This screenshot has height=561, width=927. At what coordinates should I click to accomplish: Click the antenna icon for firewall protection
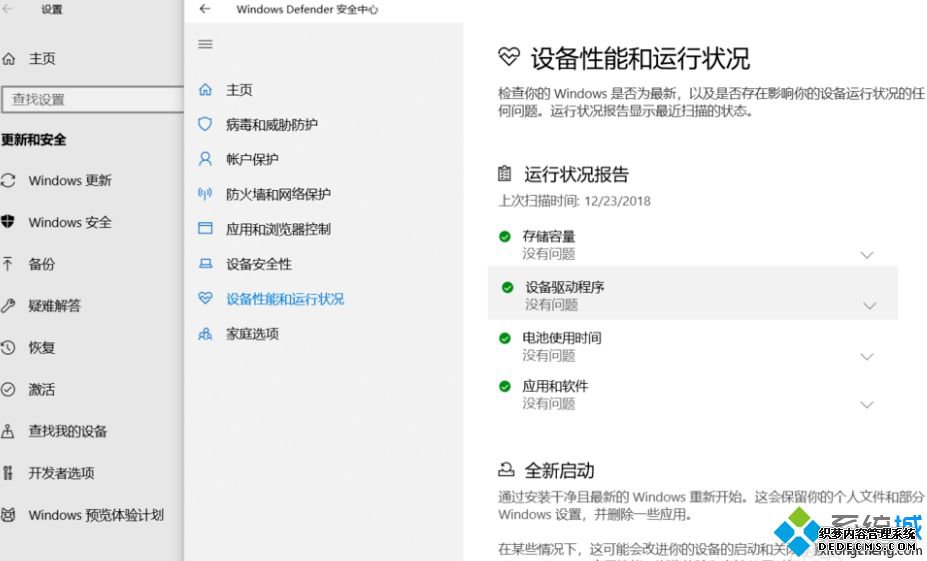pos(205,194)
